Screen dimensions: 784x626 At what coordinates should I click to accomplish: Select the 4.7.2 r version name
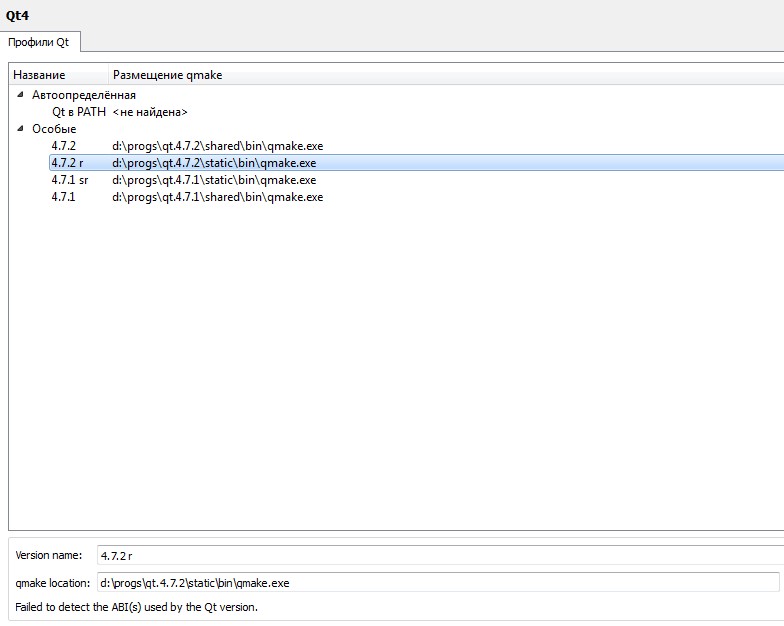click(69, 163)
